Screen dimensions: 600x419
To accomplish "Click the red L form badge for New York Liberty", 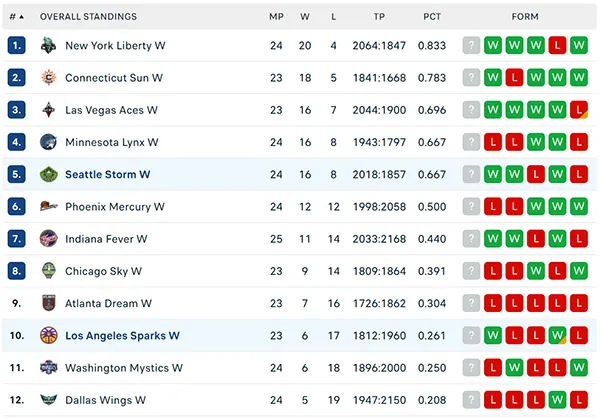I will pos(557,46).
